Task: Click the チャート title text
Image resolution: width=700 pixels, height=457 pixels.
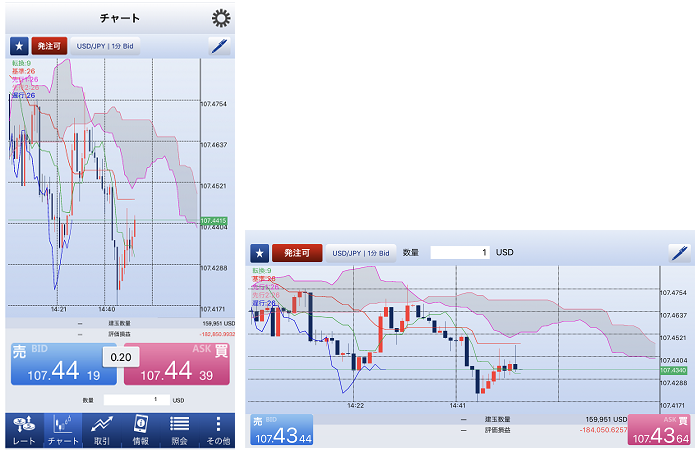Action: [120, 18]
